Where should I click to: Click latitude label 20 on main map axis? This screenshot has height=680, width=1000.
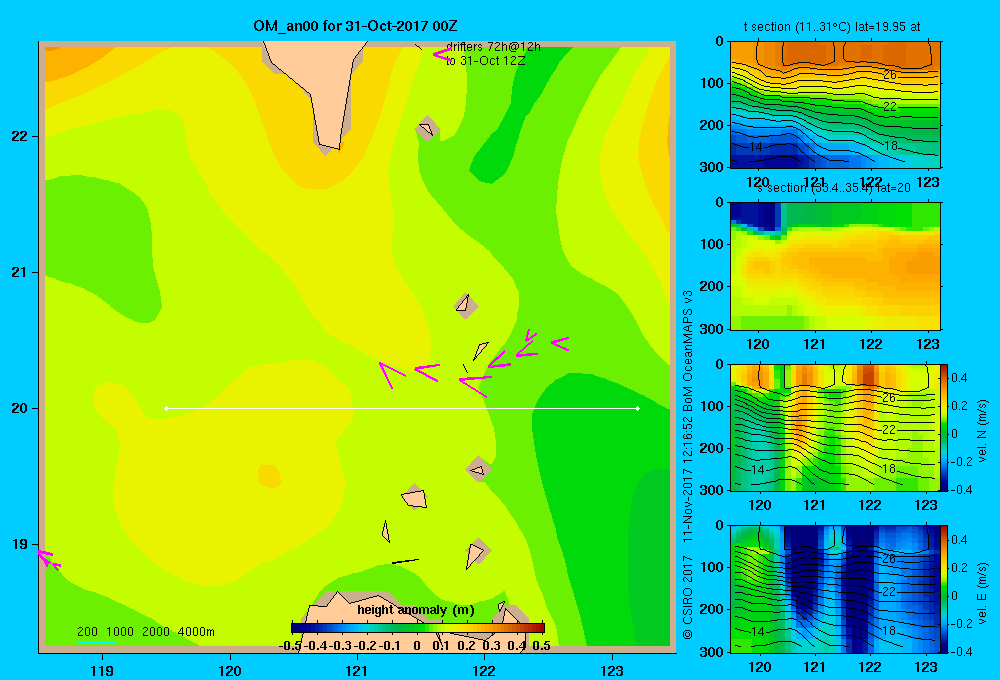20,408
